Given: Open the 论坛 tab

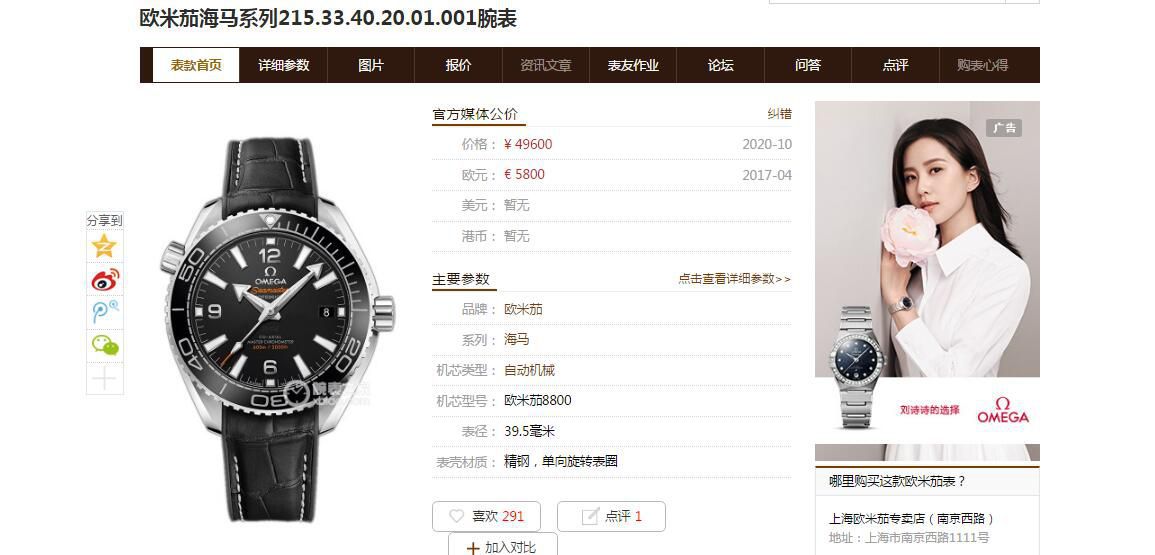Looking at the screenshot, I should click(x=720, y=65).
